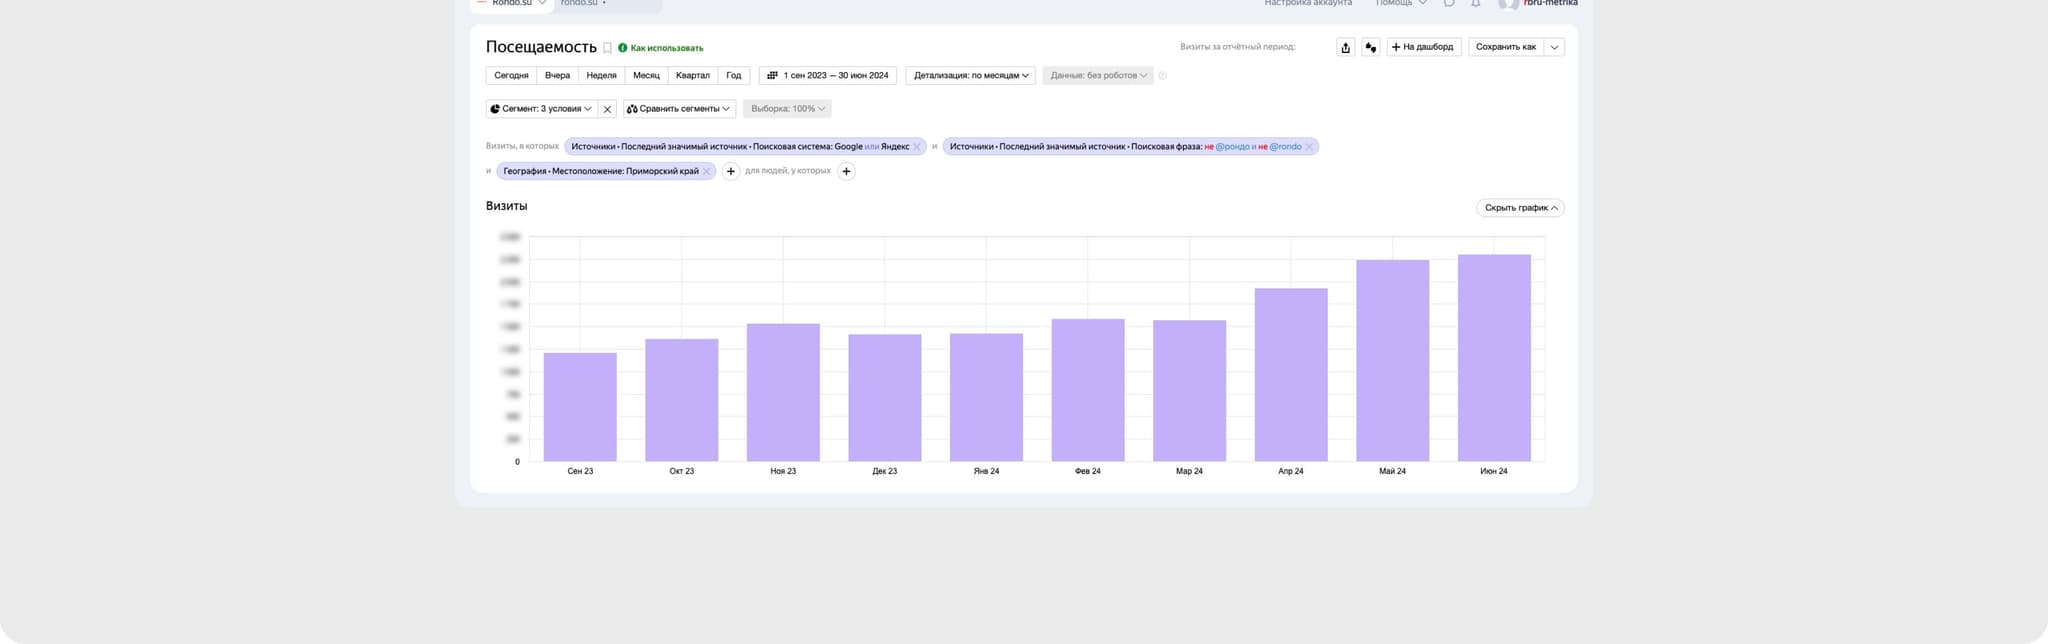Open the arrow next to Сохранить как

[x=1554, y=47]
